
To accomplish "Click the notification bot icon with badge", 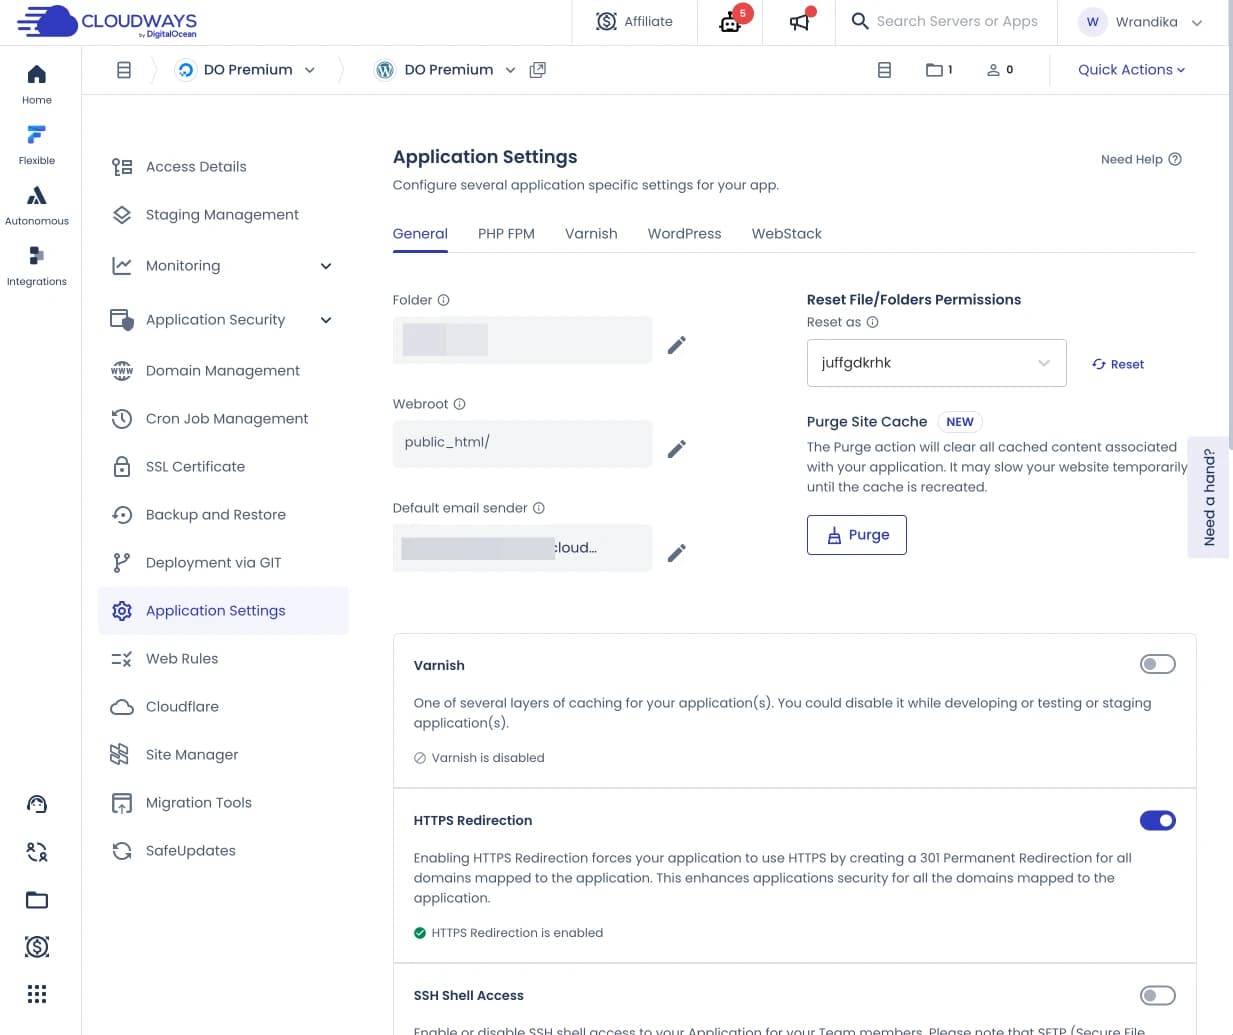I will [x=731, y=21].
